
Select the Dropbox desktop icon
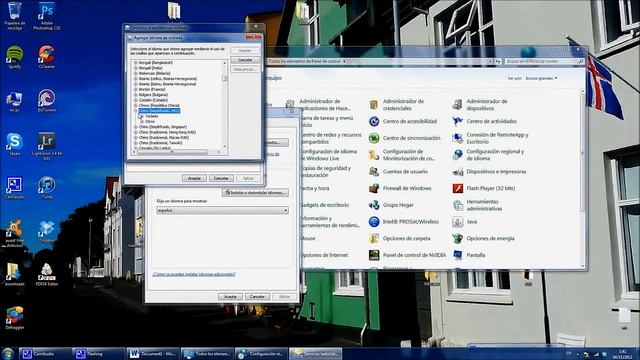click(47, 232)
